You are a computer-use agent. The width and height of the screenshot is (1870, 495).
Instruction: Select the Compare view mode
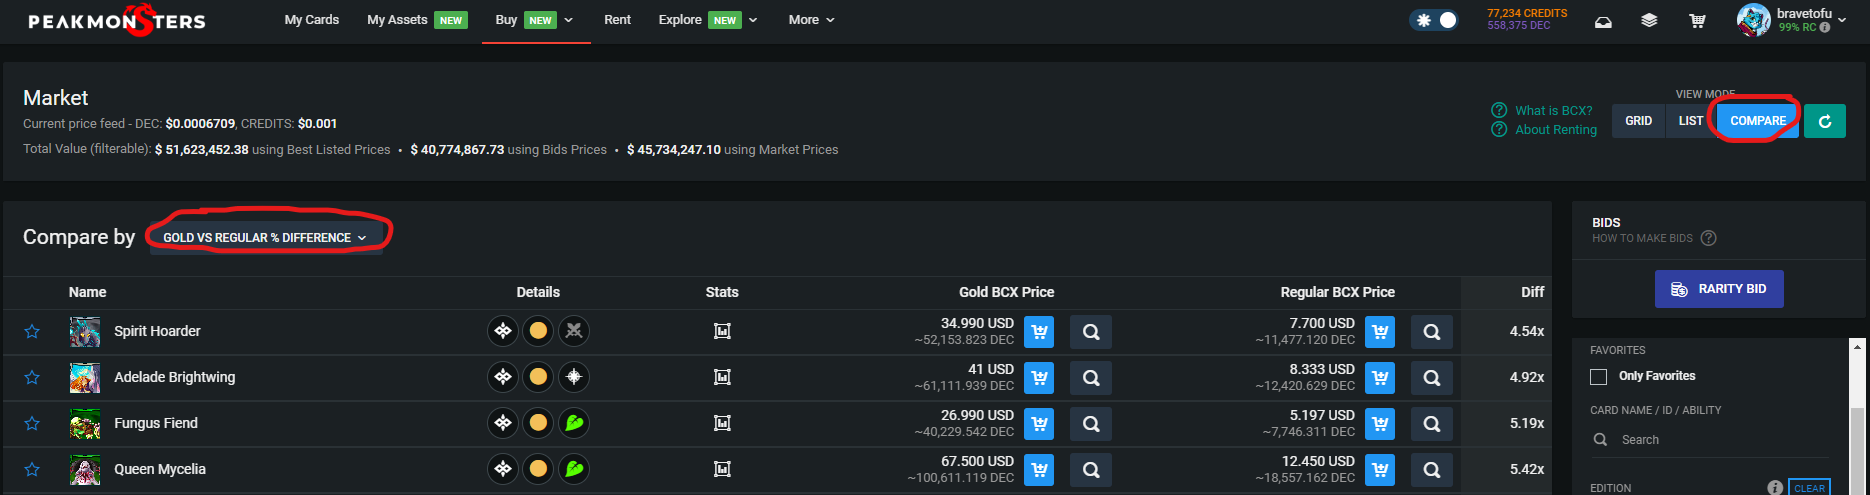pyautogui.click(x=1758, y=121)
